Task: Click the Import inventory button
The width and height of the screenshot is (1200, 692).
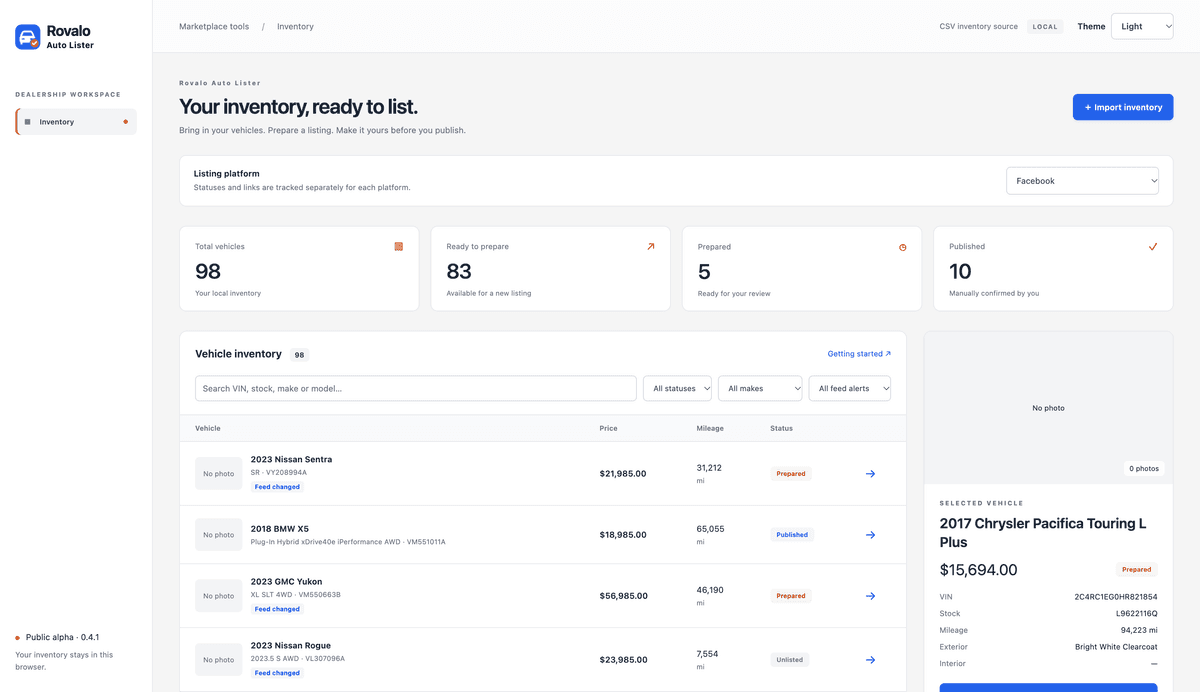Action: (1123, 107)
